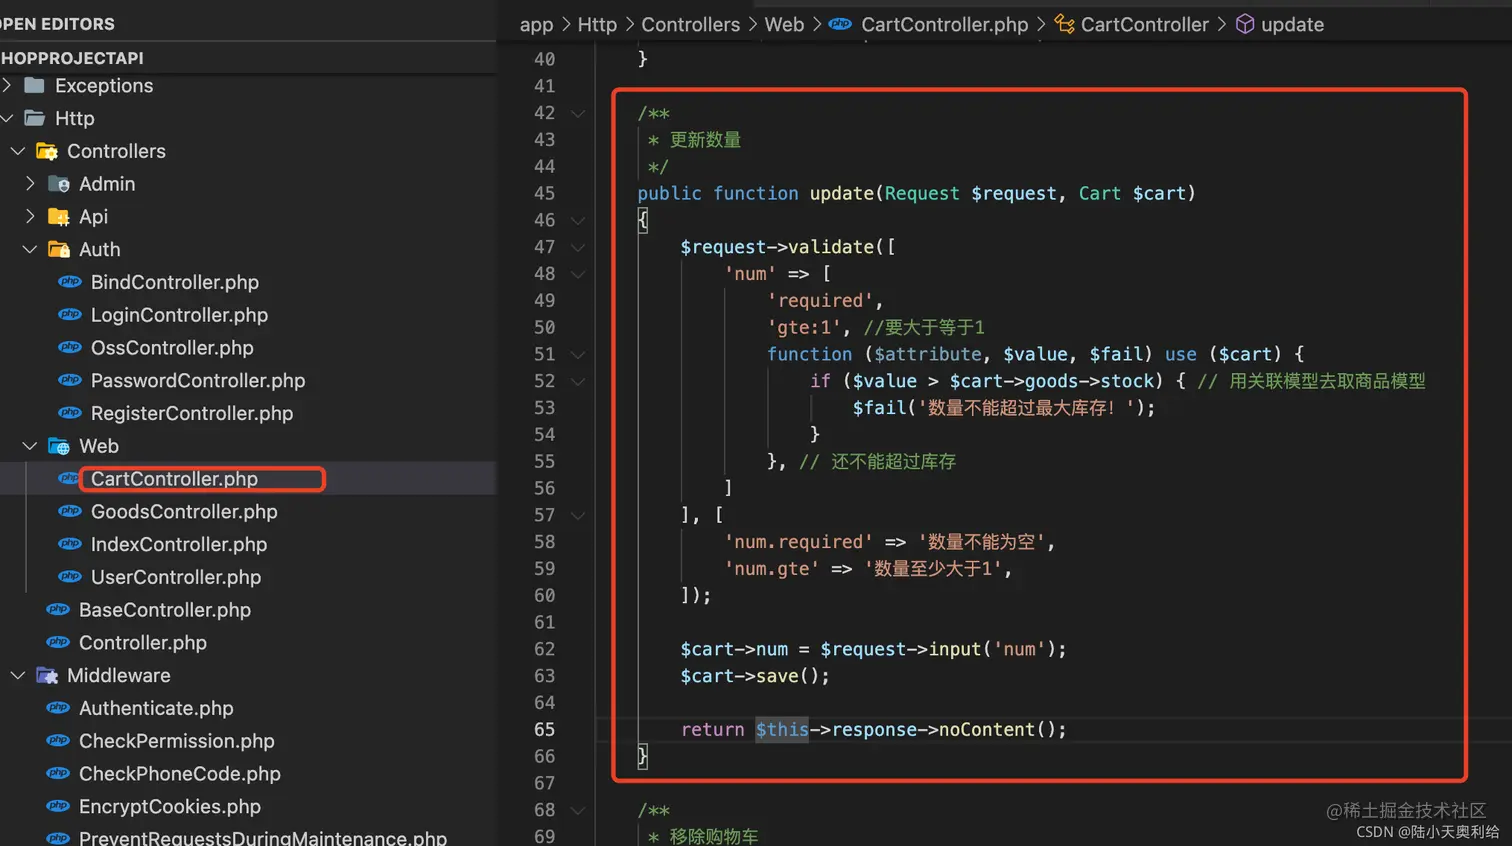This screenshot has width=1512, height=846.
Task: Click line number 65 in the gutter
Action: (x=544, y=729)
